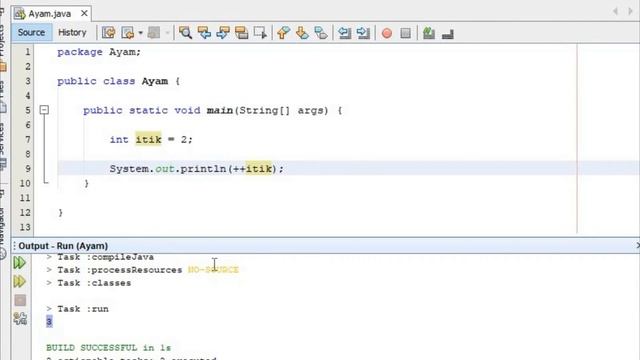Viewport: 640px width, 360px height.
Task: Toggle Bookmark icon in editor toolbar
Action: tap(321, 33)
